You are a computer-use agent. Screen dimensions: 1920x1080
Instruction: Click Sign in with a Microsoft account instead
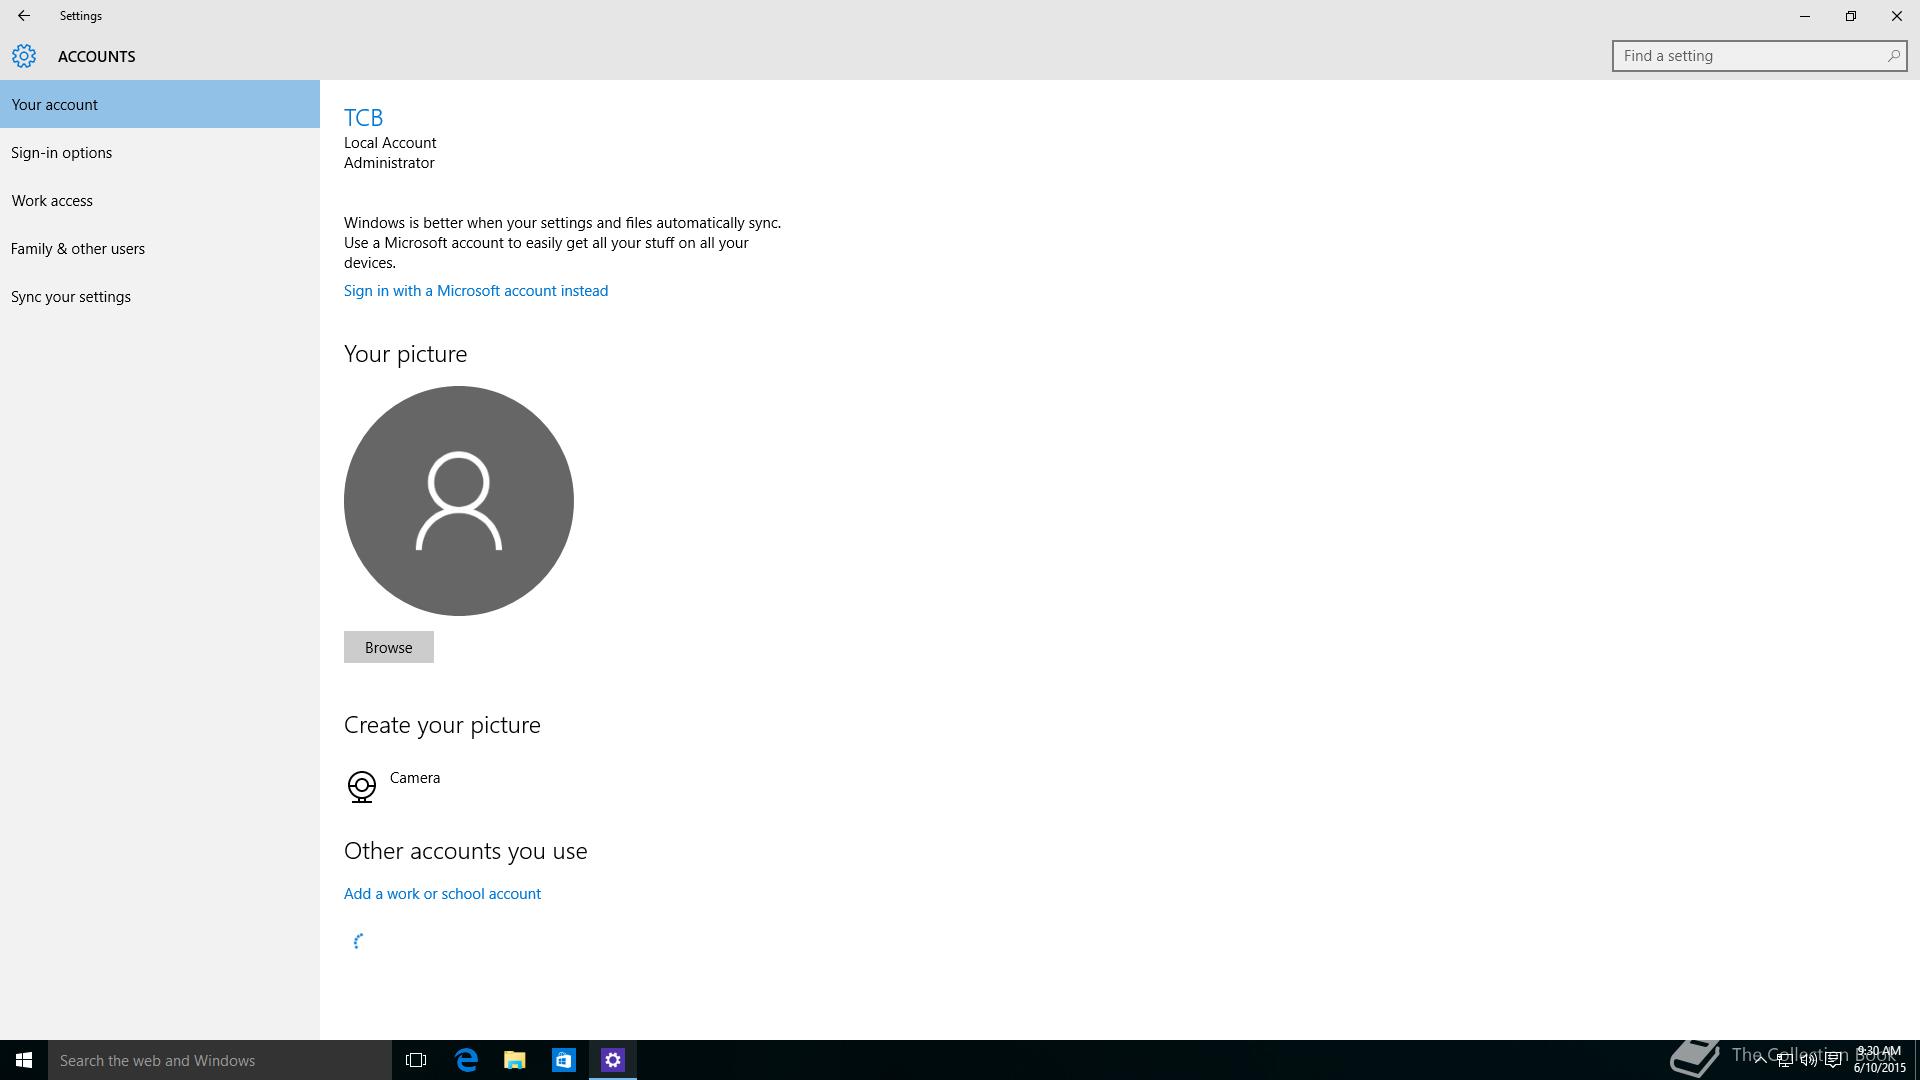pos(476,291)
